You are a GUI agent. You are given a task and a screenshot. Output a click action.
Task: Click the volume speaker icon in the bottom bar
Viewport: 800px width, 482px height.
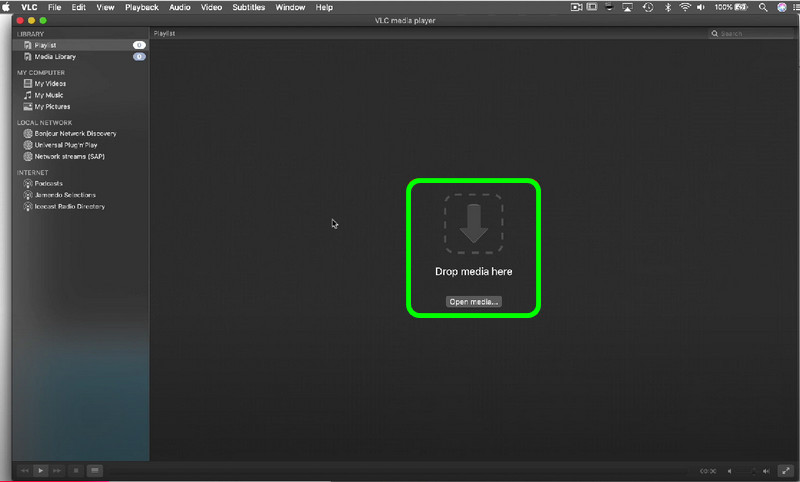coord(729,470)
